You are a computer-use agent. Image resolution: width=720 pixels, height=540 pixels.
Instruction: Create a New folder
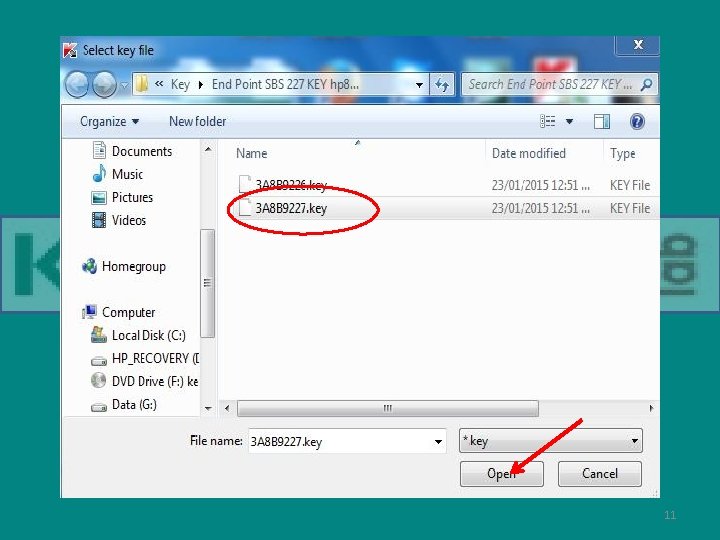coord(197,122)
